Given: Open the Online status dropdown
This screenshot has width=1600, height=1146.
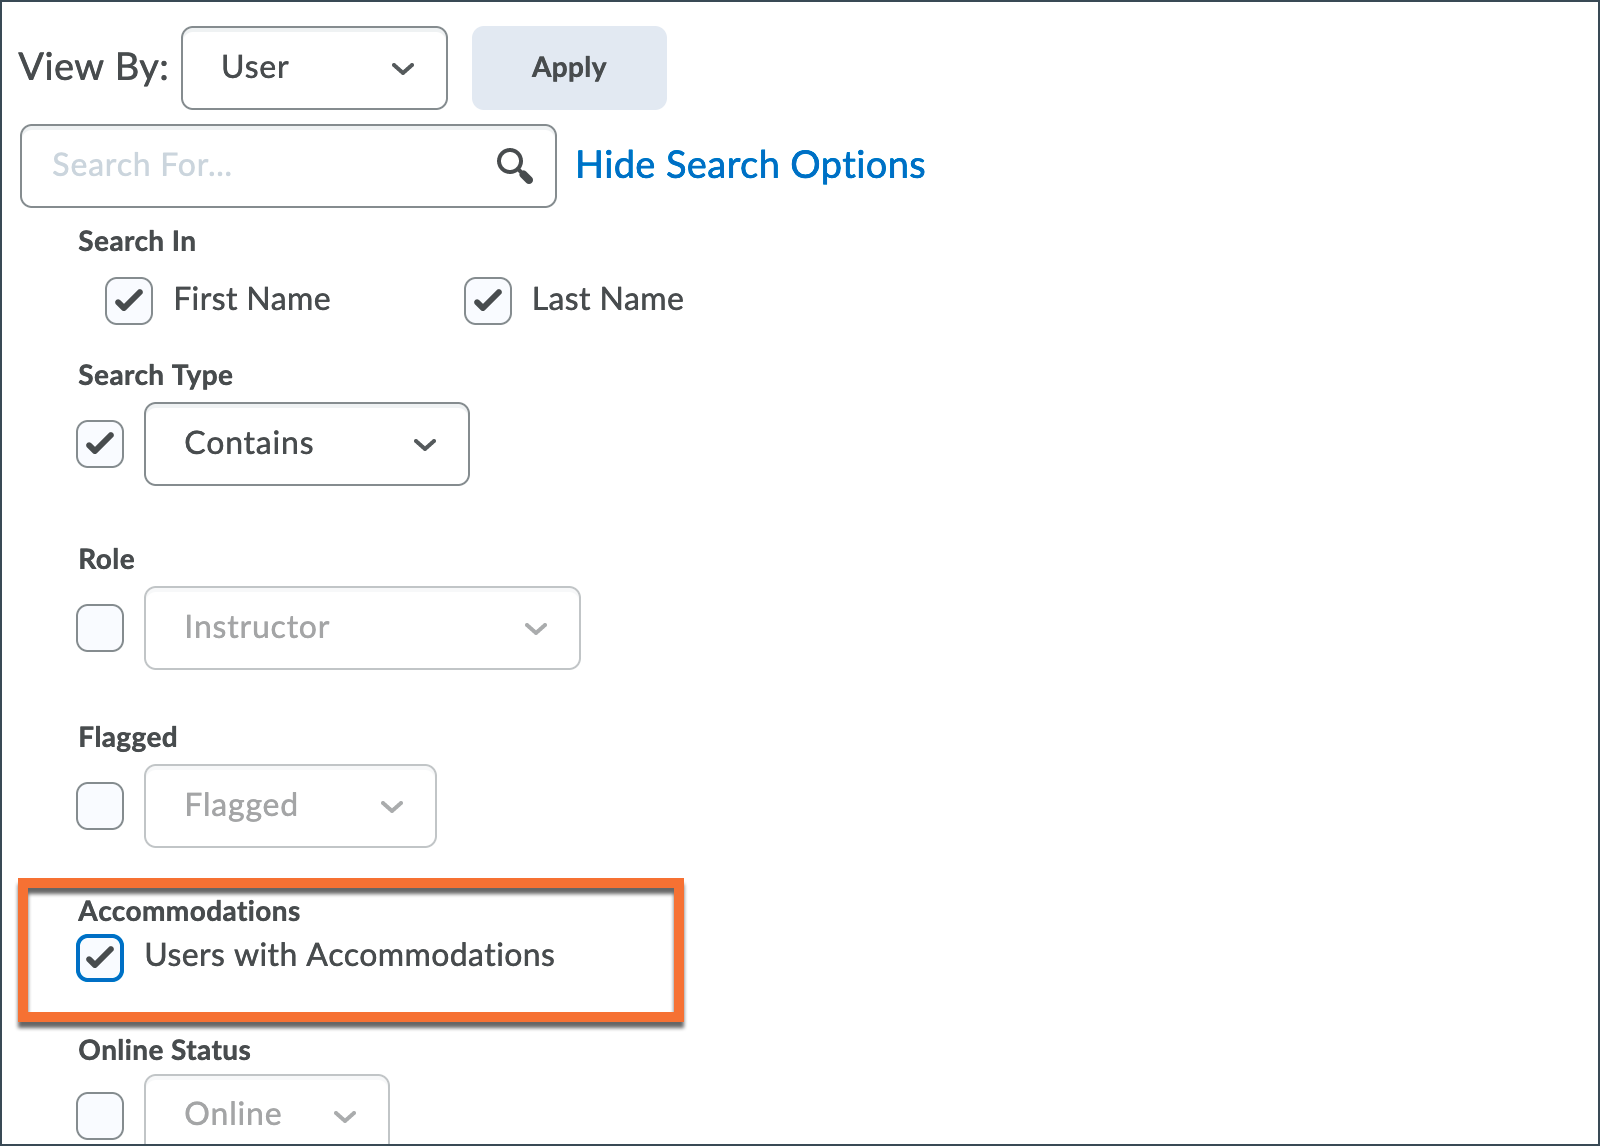Looking at the screenshot, I should click(x=267, y=1114).
